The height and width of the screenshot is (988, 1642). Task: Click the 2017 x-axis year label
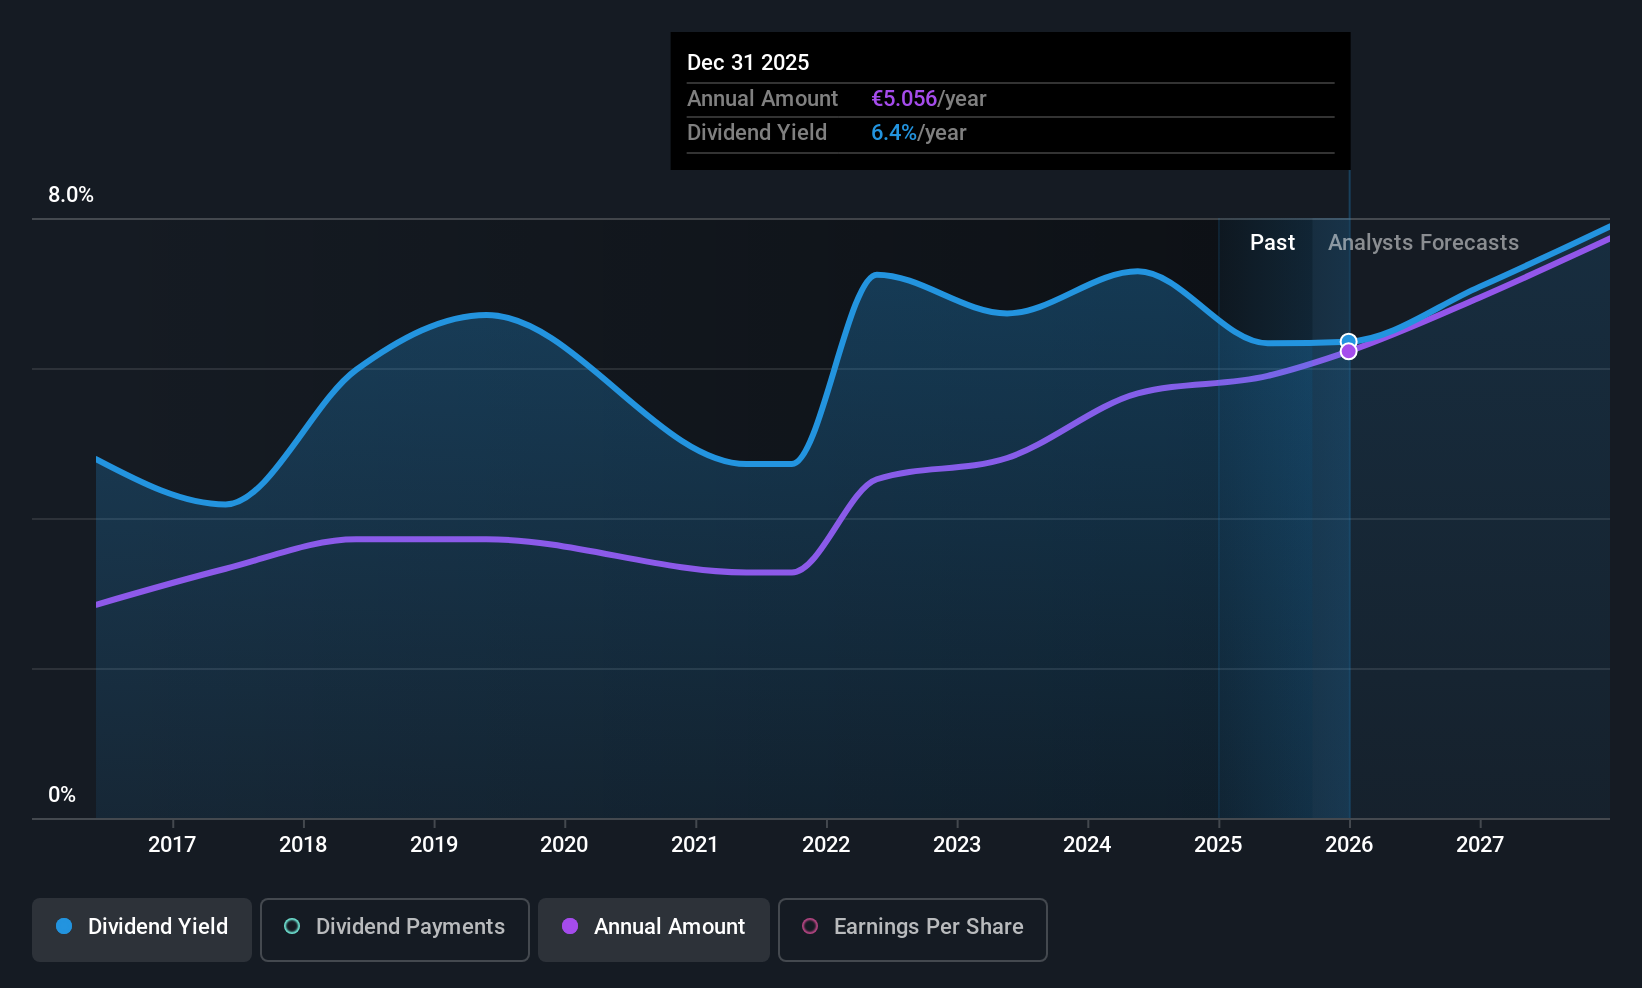pos(172,844)
